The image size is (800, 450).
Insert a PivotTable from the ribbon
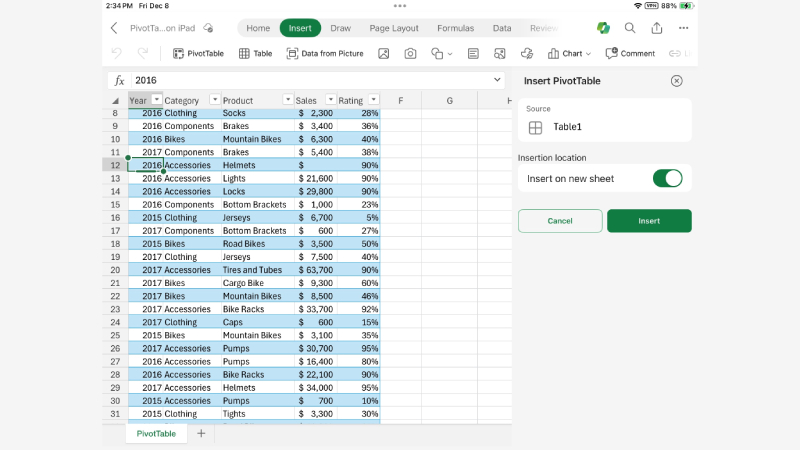[x=198, y=54]
